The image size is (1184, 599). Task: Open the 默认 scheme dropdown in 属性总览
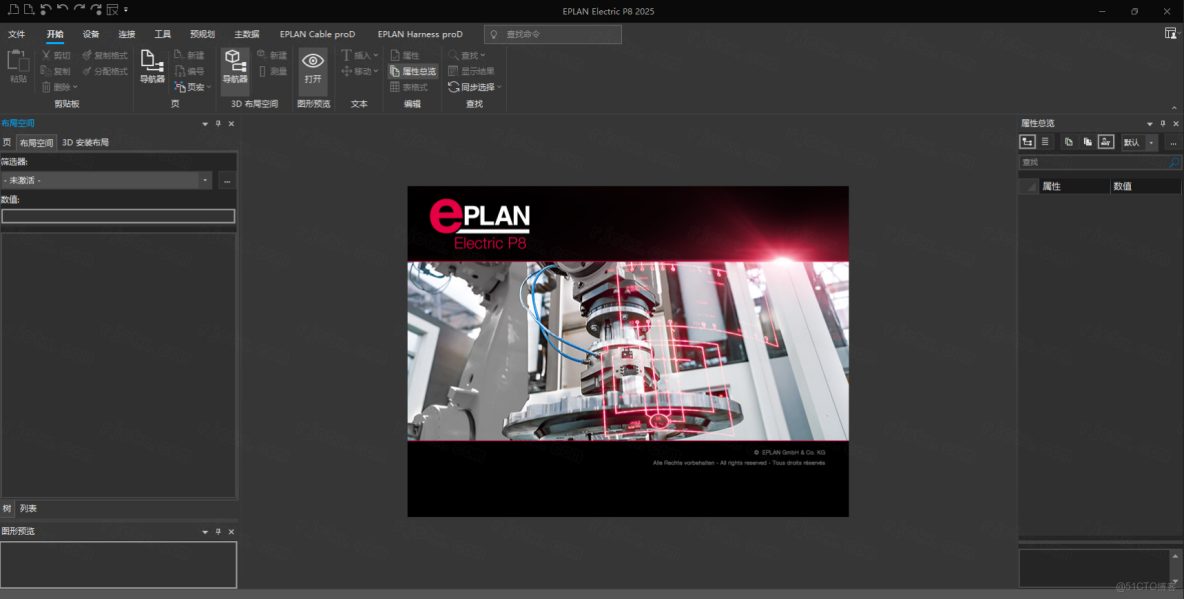click(1151, 142)
